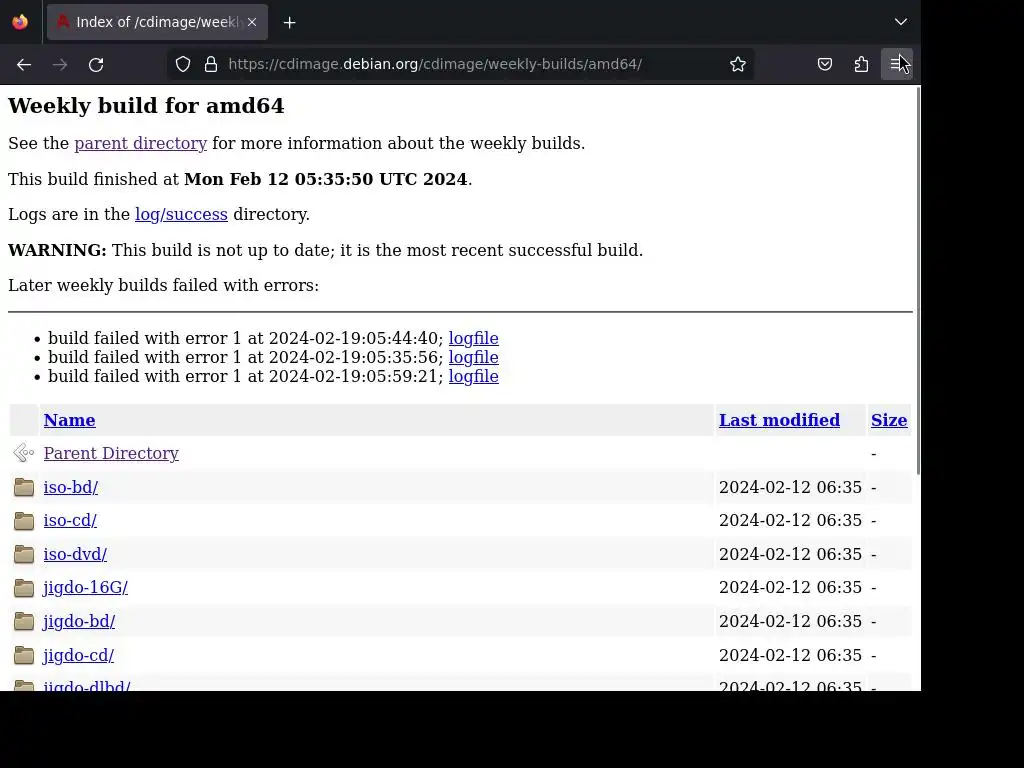Open the Parent Directory entry
This screenshot has width=1024, height=768.
tap(111, 453)
